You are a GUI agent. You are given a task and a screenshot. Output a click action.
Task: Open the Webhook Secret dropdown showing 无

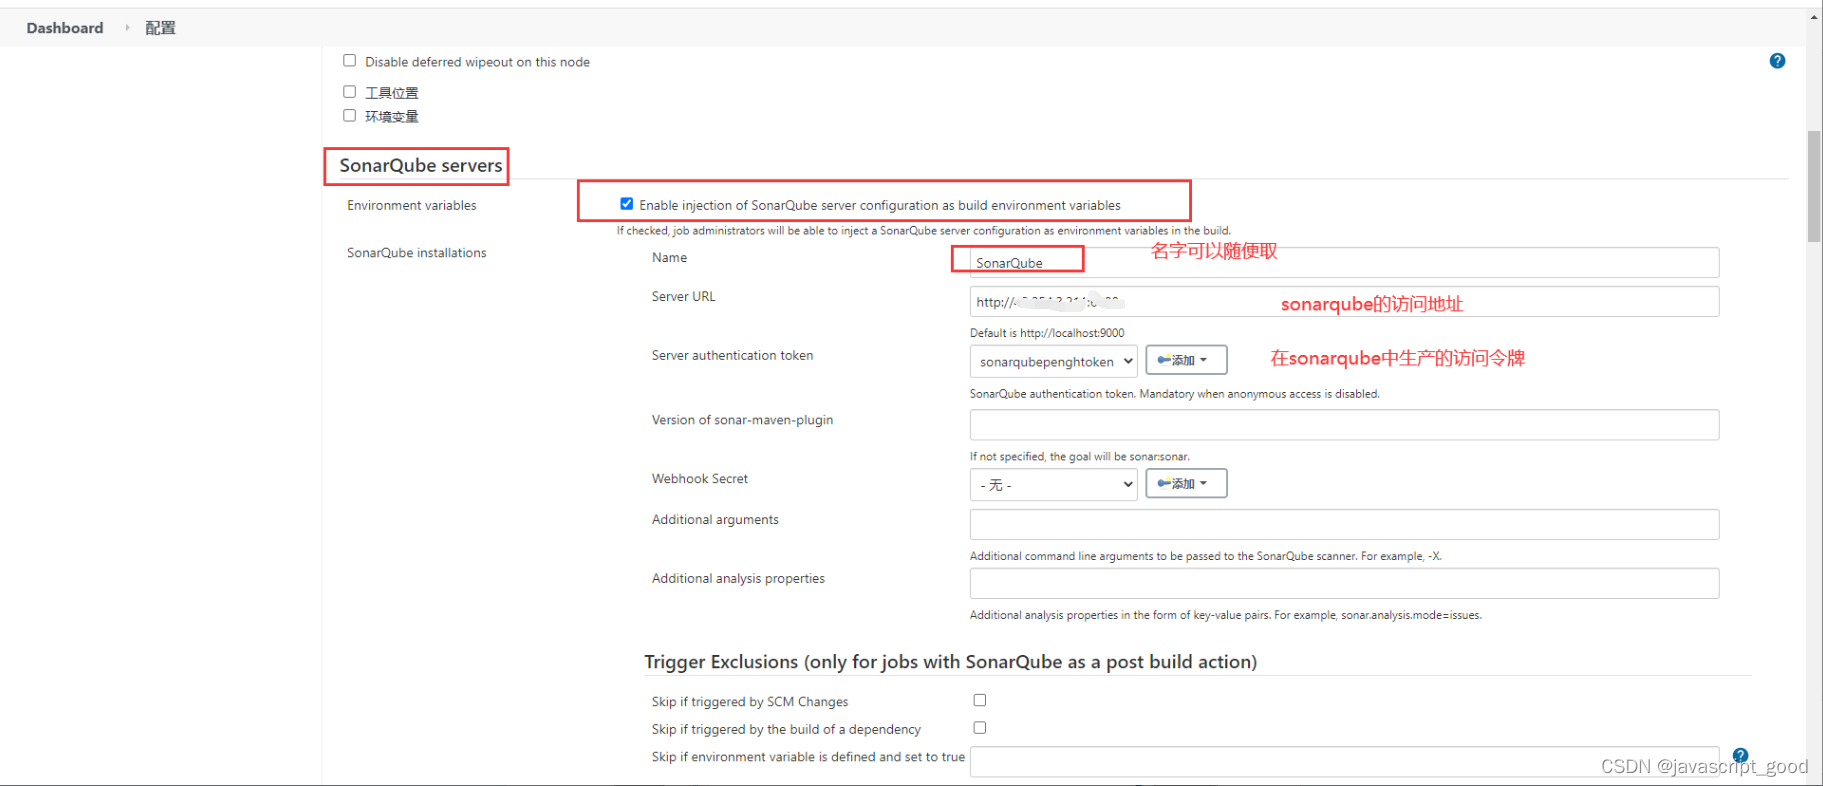tap(1053, 484)
